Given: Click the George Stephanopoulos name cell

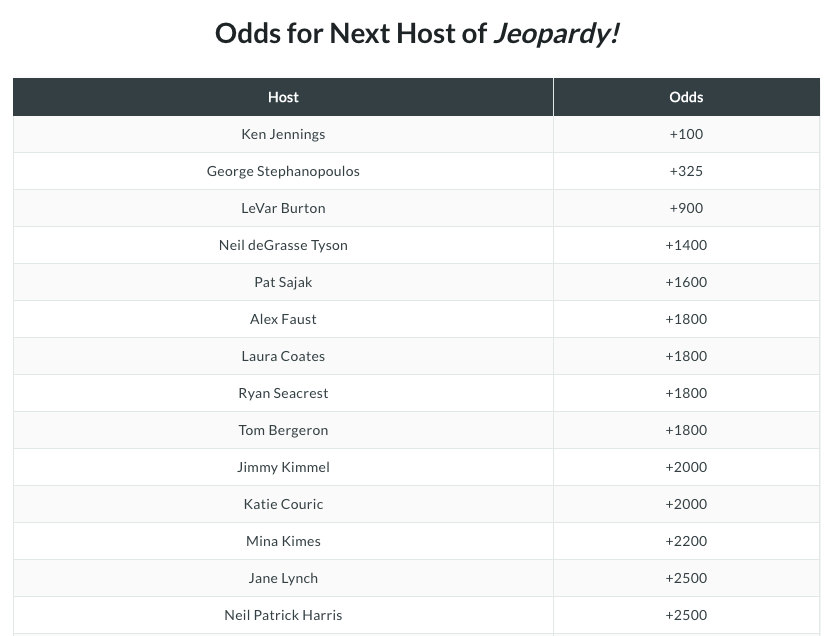Looking at the screenshot, I should pos(283,171).
